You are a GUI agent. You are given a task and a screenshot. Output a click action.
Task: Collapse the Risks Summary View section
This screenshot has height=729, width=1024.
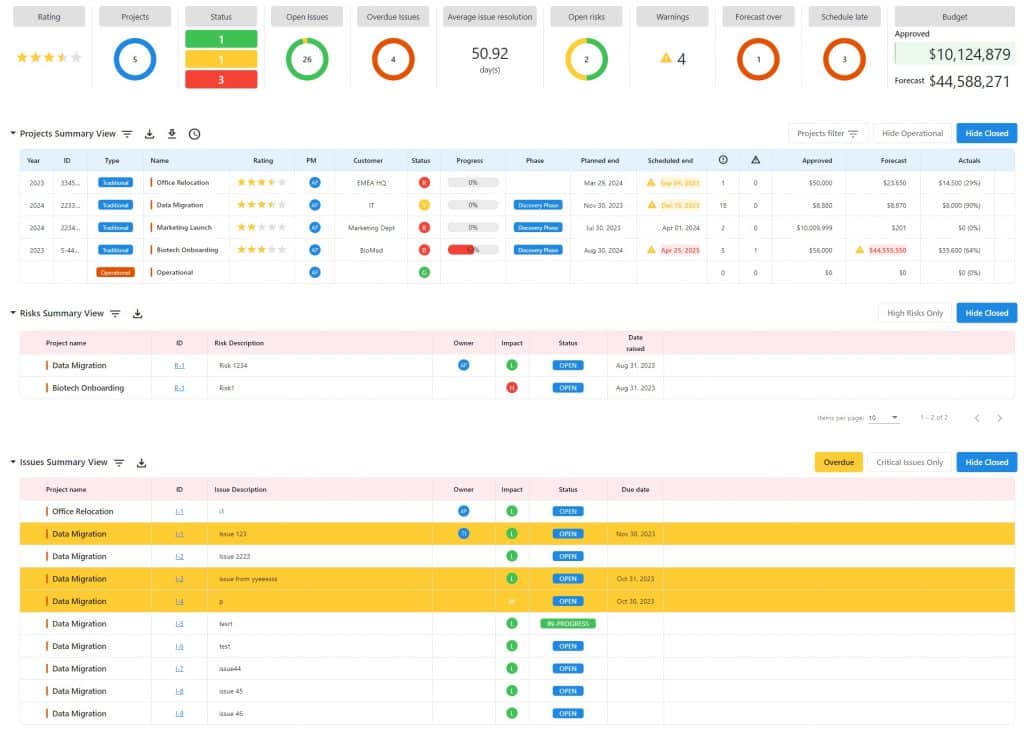(13, 314)
